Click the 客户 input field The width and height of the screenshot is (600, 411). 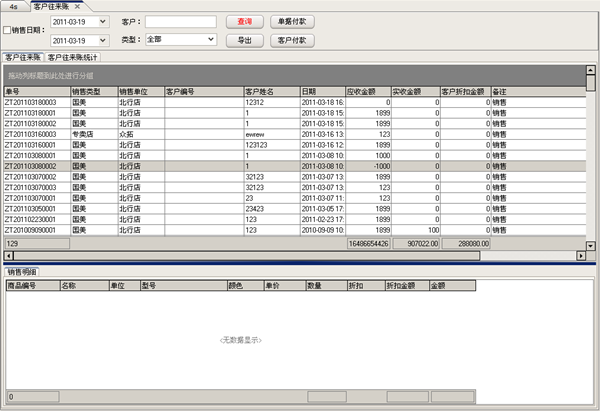click(181, 20)
